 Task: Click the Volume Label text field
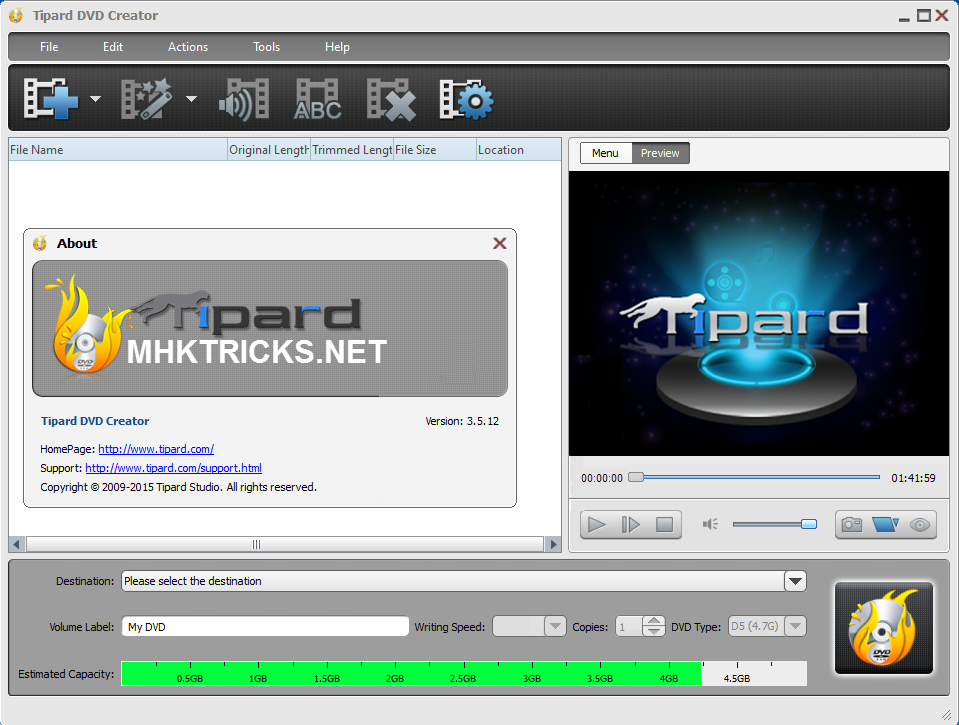pos(265,626)
